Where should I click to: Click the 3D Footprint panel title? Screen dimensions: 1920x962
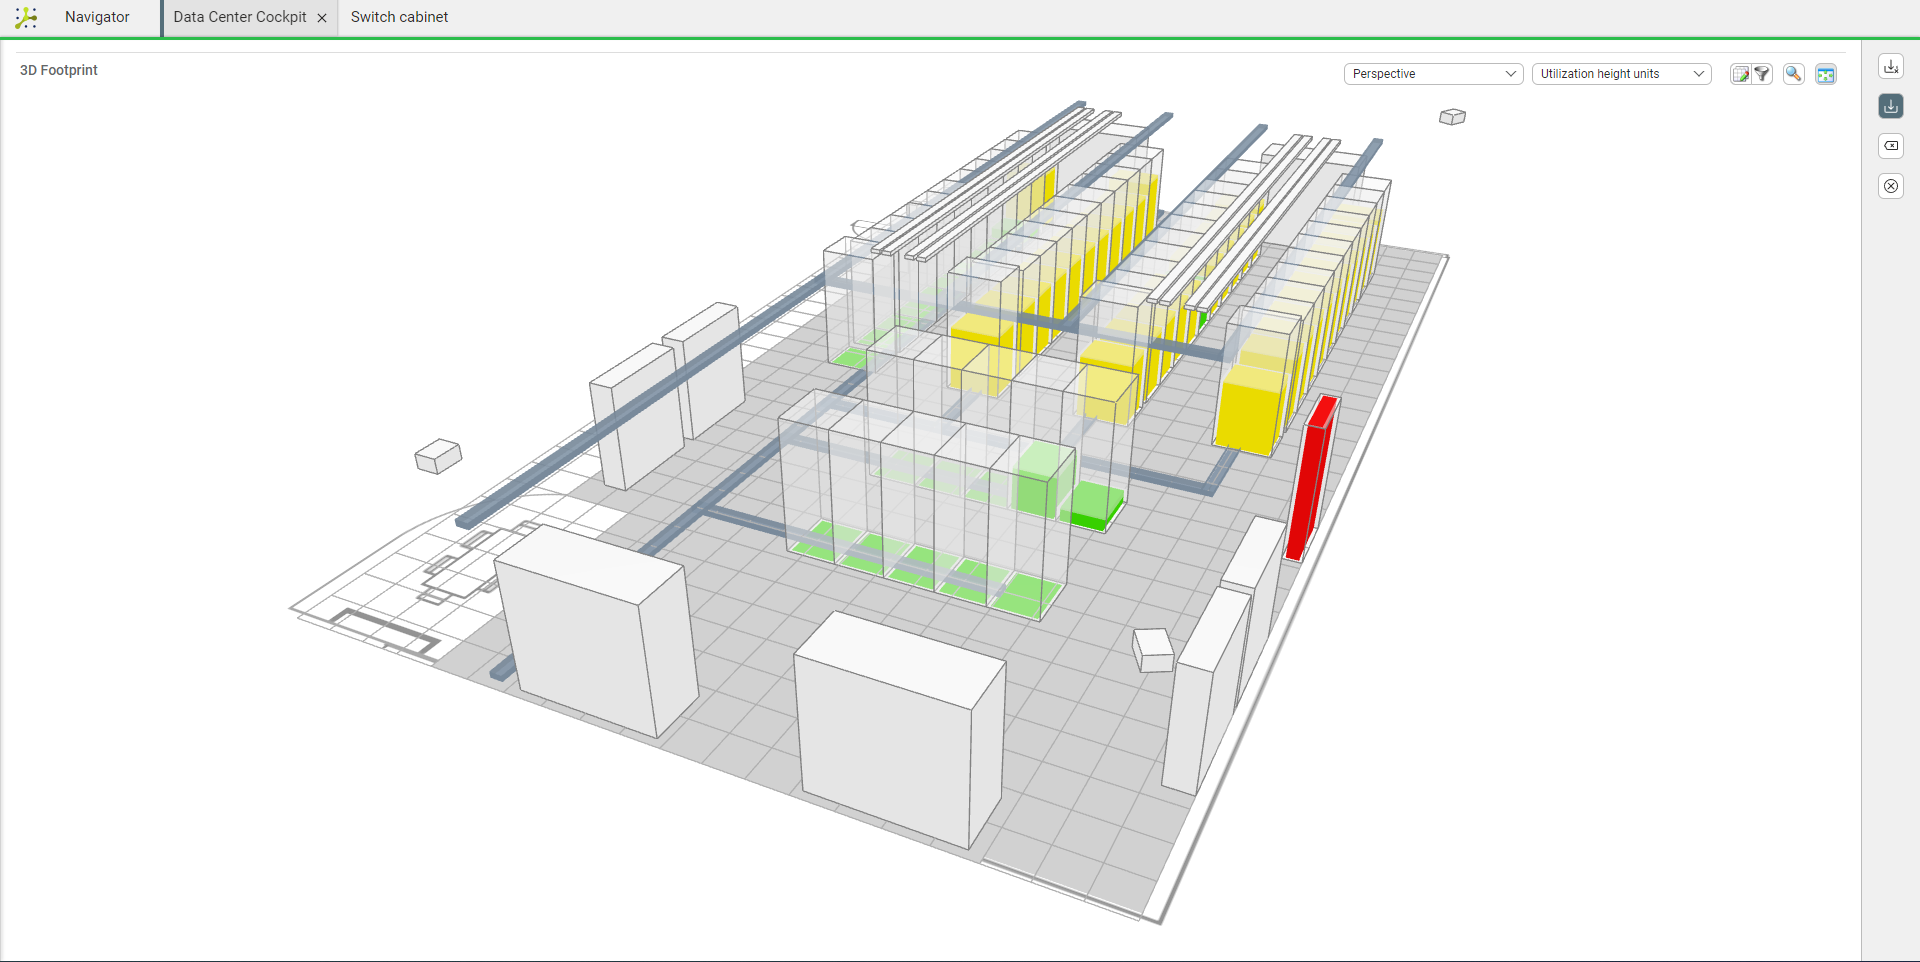(58, 70)
